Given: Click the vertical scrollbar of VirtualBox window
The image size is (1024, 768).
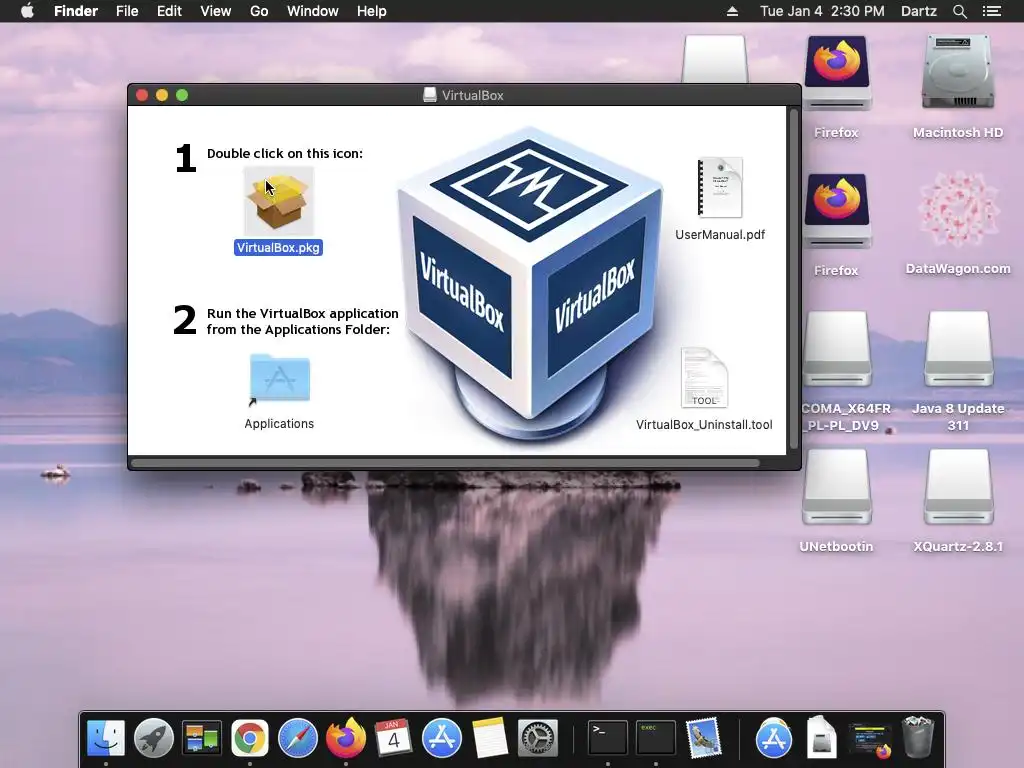Looking at the screenshot, I should pos(794,279).
